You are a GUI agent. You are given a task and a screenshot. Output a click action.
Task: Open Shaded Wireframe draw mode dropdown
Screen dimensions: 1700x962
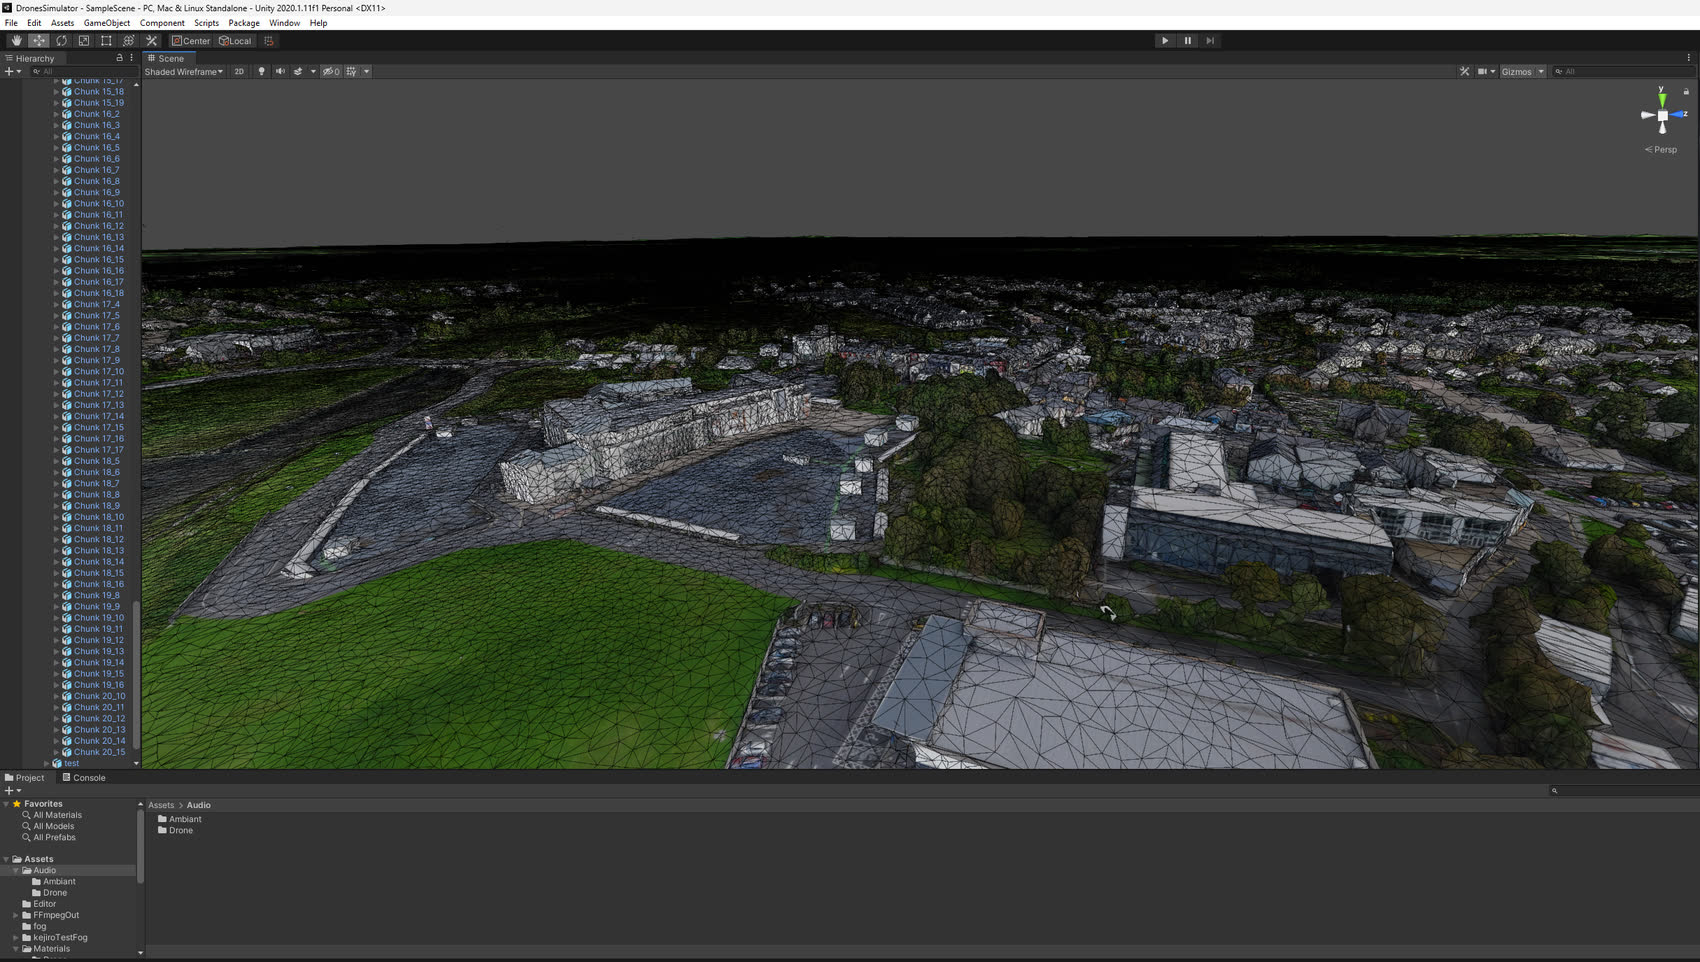[x=184, y=72]
